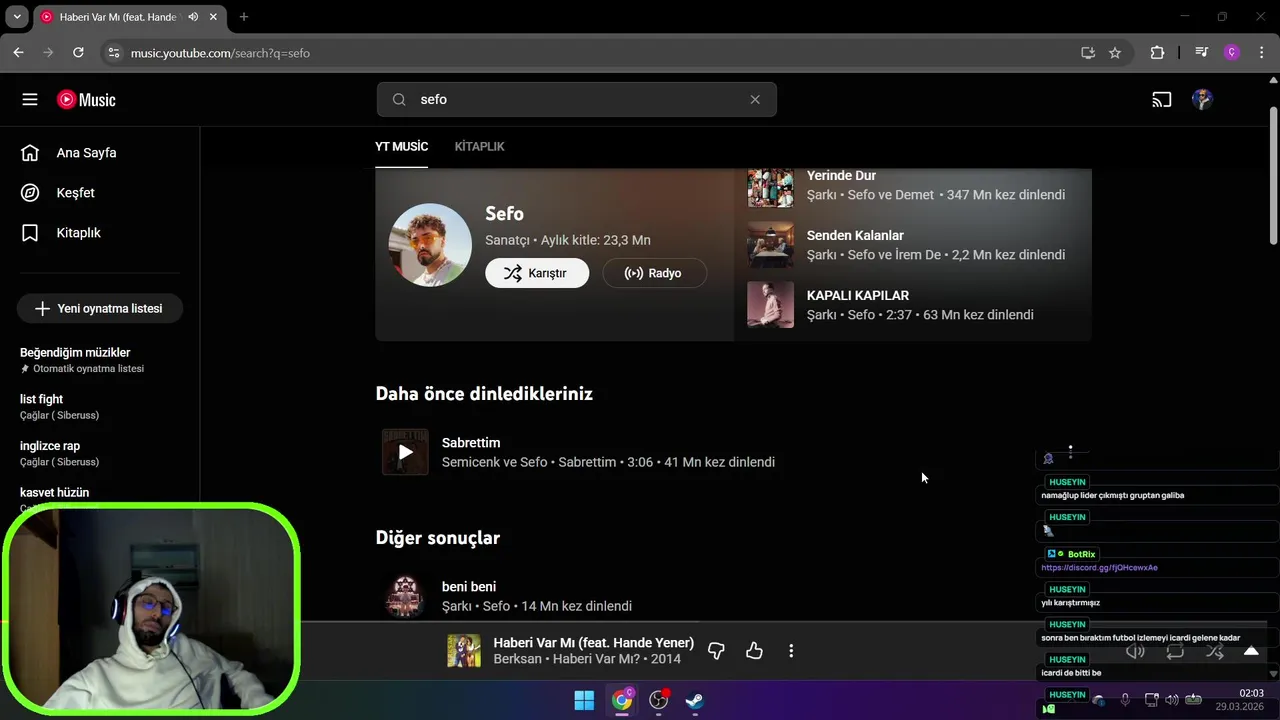This screenshot has width=1280, height=720.
Task: Like Haberi Var Mı song
Action: click(x=754, y=651)
